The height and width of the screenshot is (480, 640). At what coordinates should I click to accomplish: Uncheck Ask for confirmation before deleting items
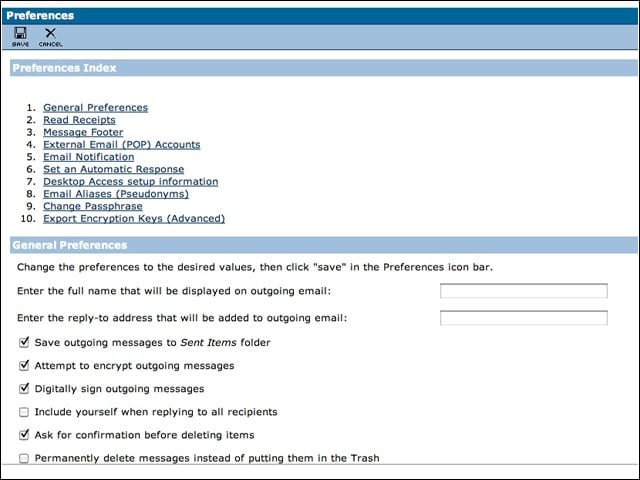(24, 435)
